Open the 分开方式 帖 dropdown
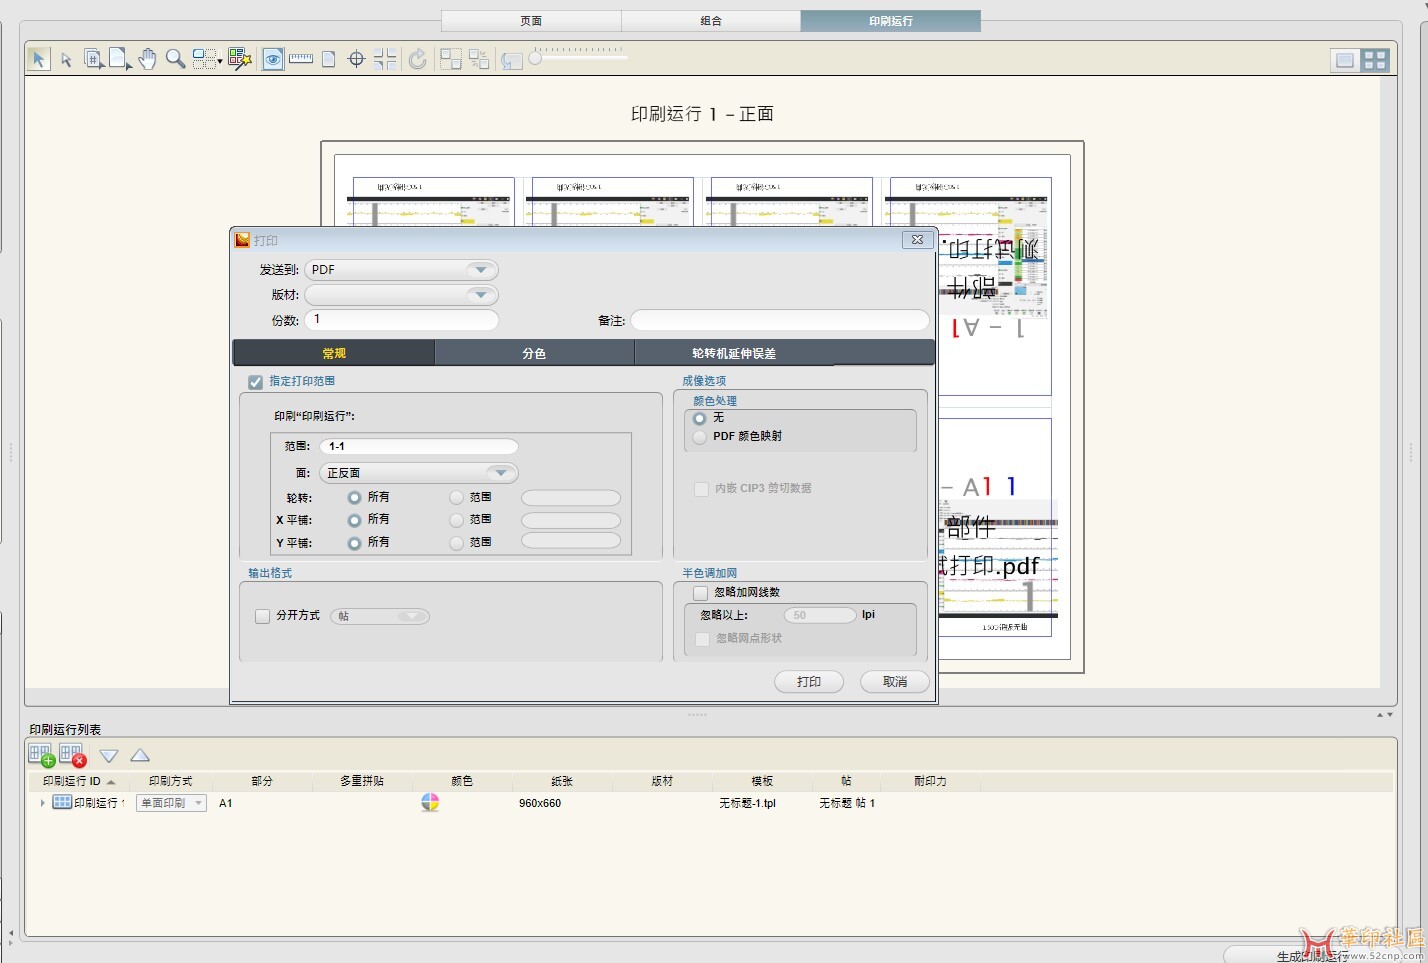Viewport: 1428px width, 963px height. [380, 616]
